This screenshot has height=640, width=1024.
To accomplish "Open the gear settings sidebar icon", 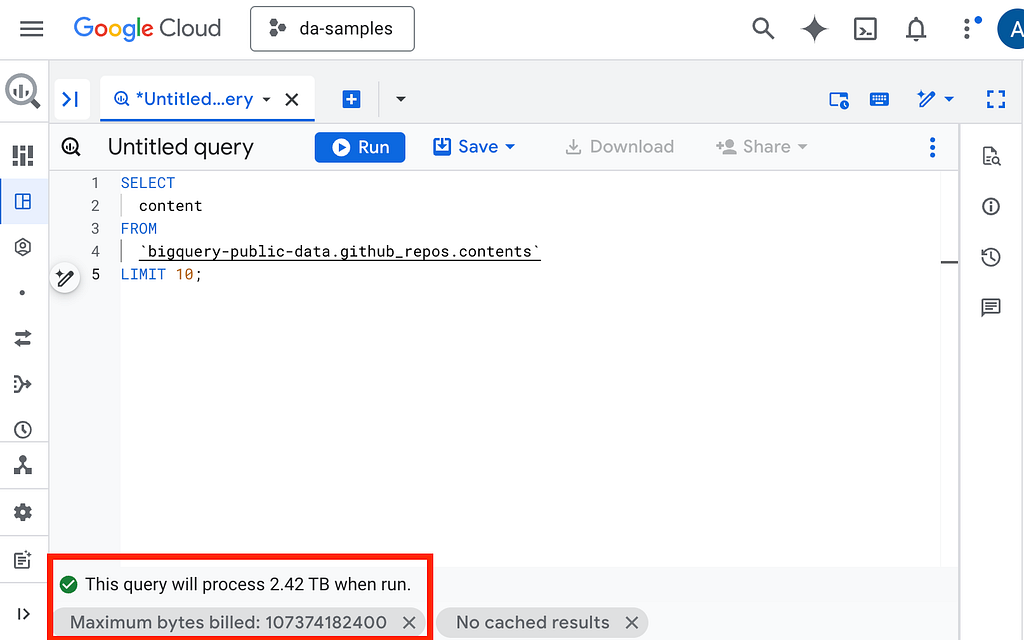I will tap(23, 512).
